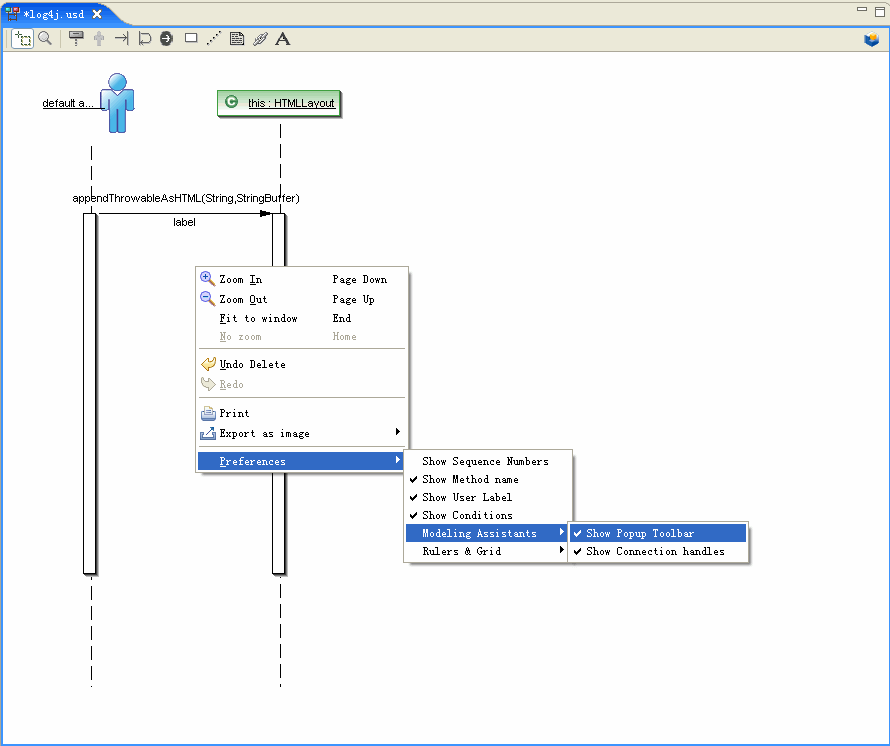Click the Home shortcut text
The width and height of the screenshot is (890, 746).
345,336
